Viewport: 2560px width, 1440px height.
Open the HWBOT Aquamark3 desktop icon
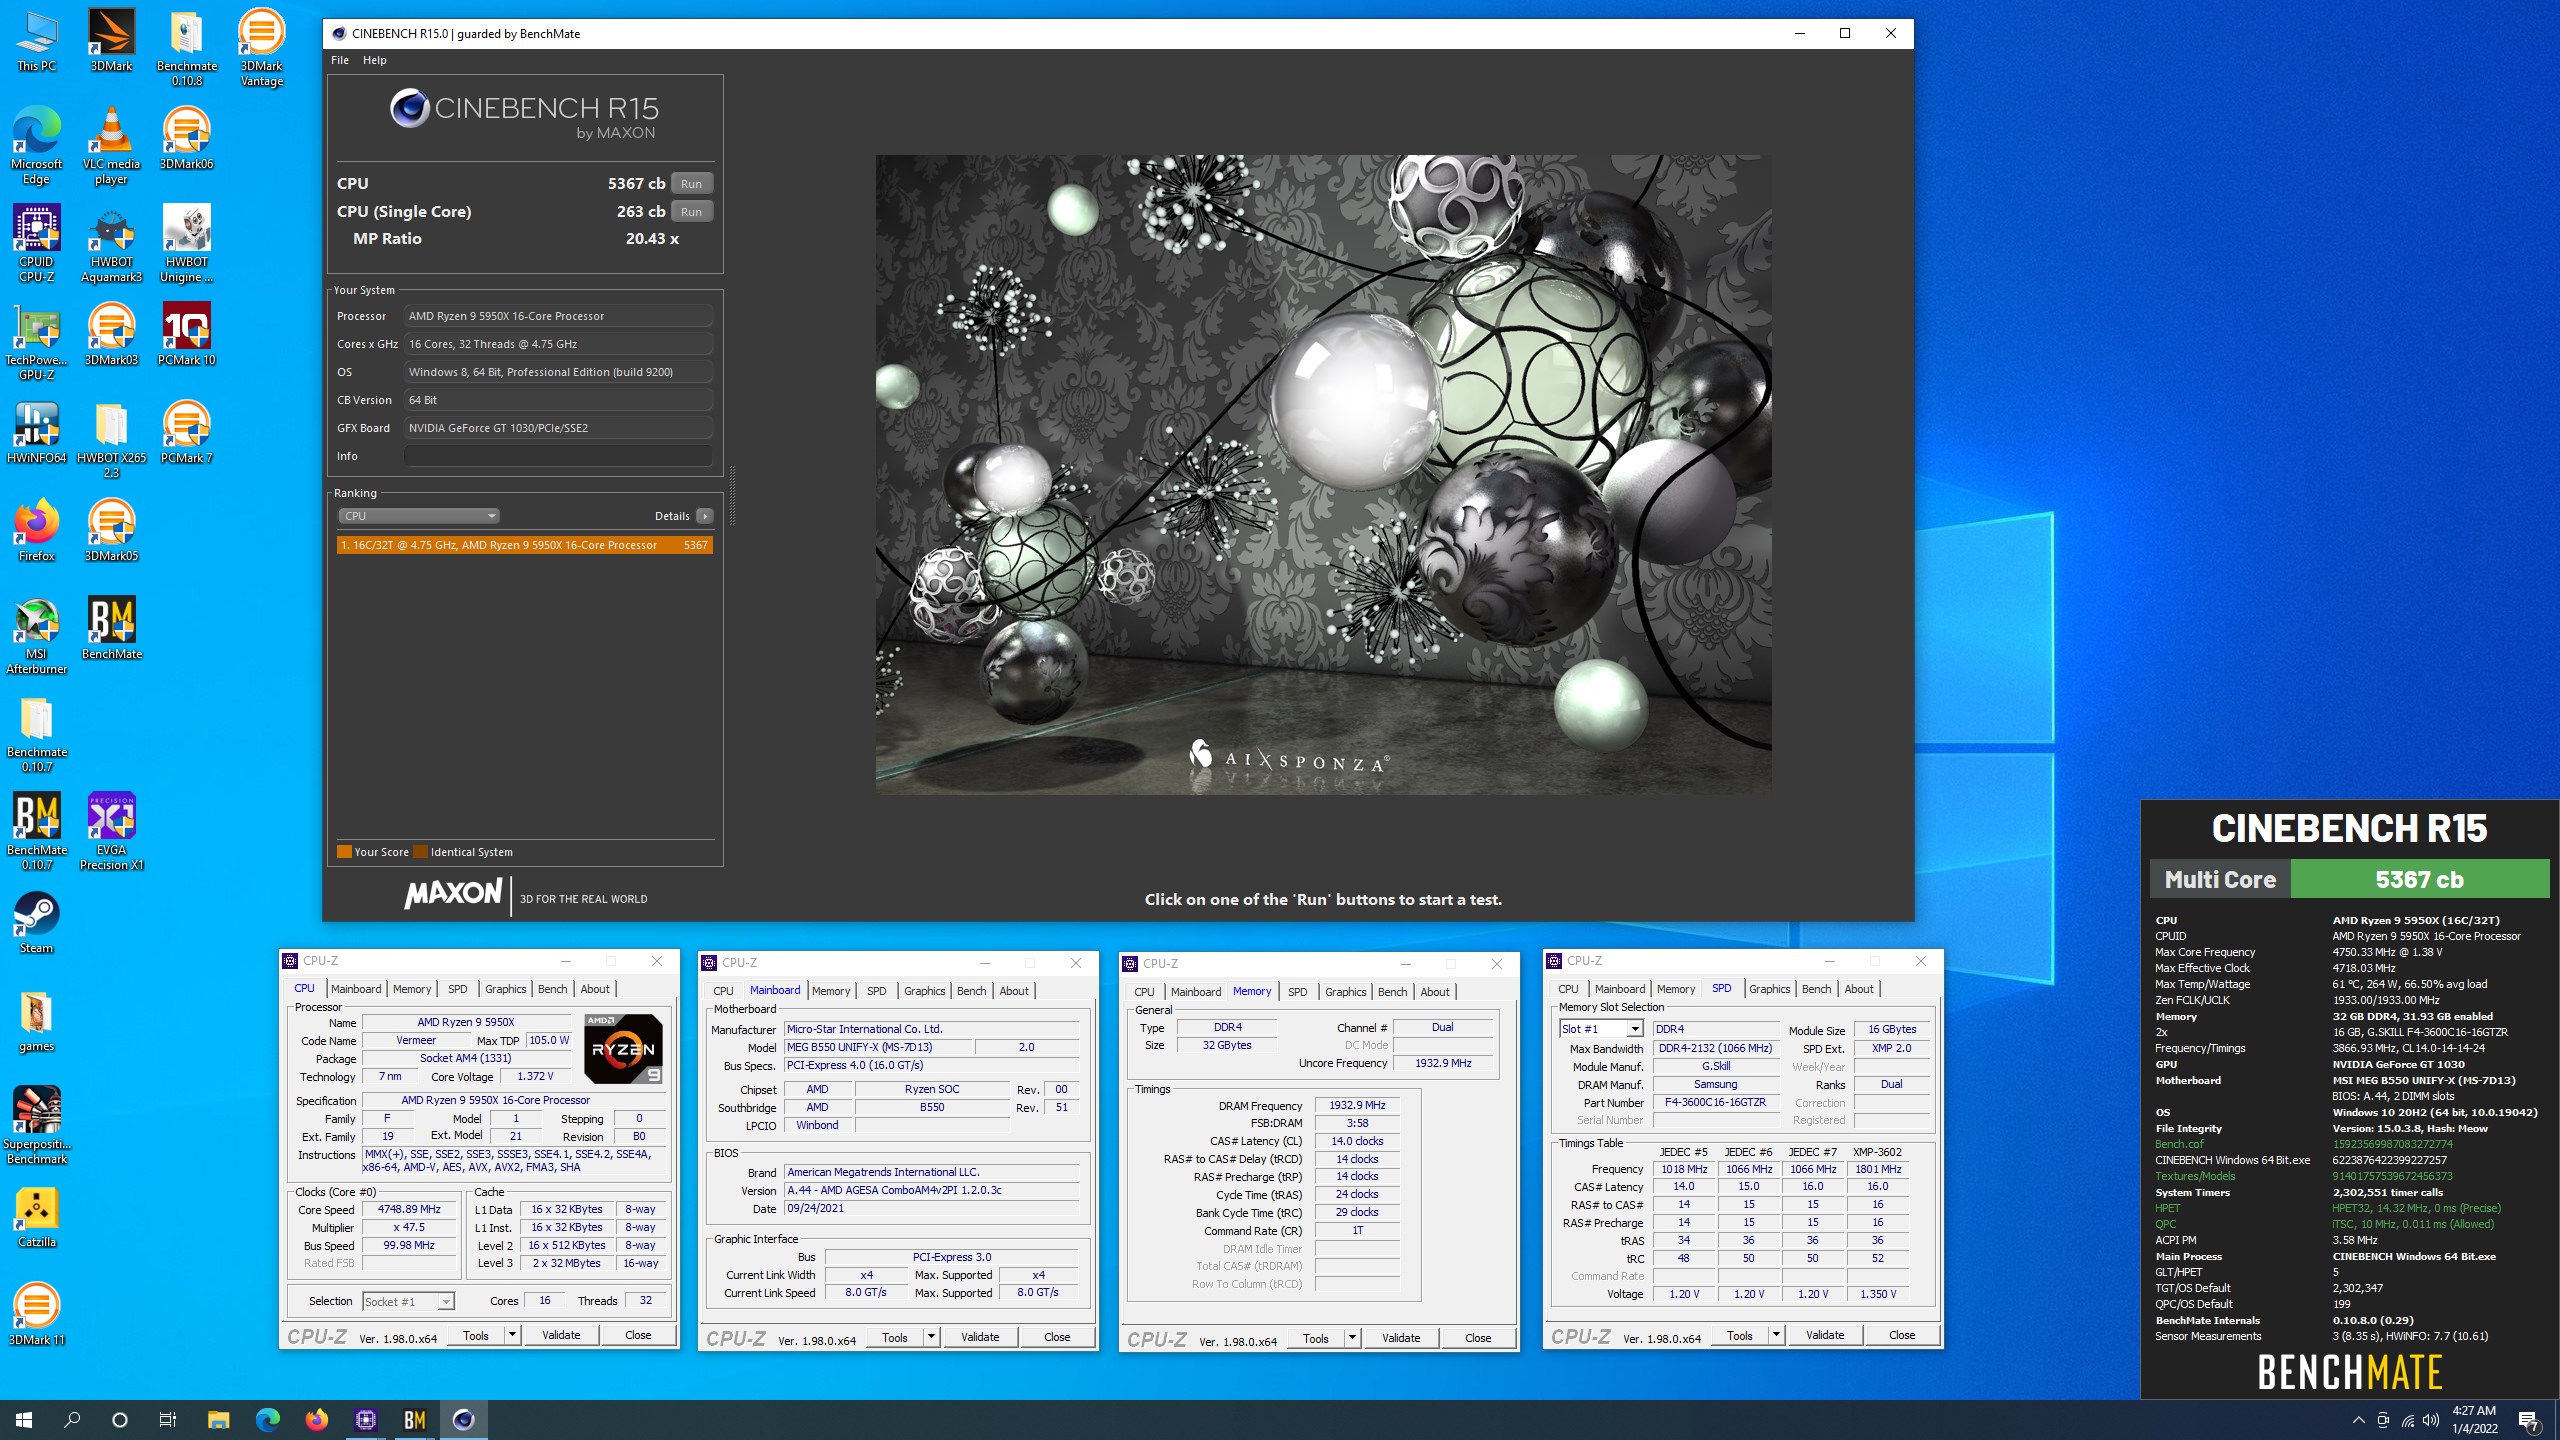(x=111, y=243)
